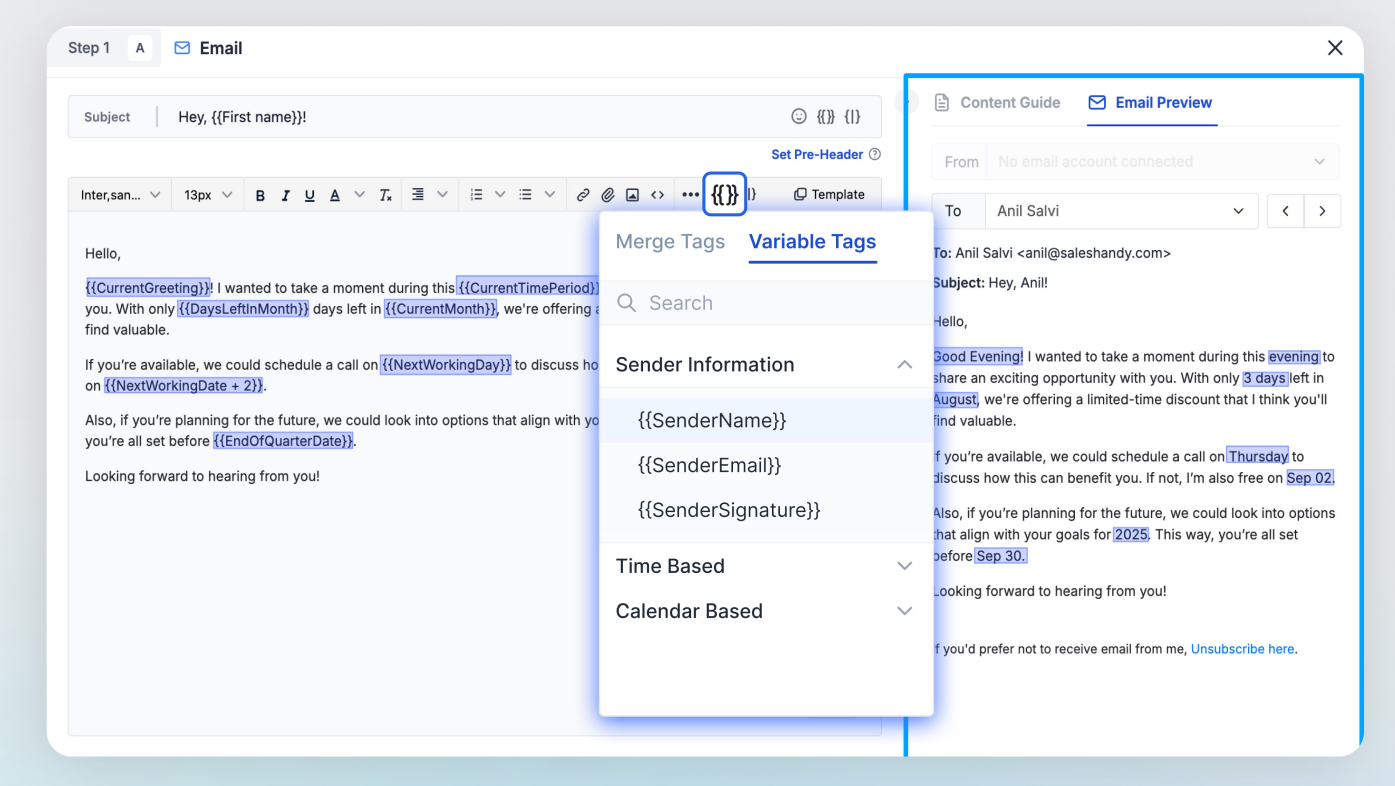Image resolution: width=1395 pixels, height=786 pixels.
Task: Toggle italic text formatting
Action: coord(285,195)
